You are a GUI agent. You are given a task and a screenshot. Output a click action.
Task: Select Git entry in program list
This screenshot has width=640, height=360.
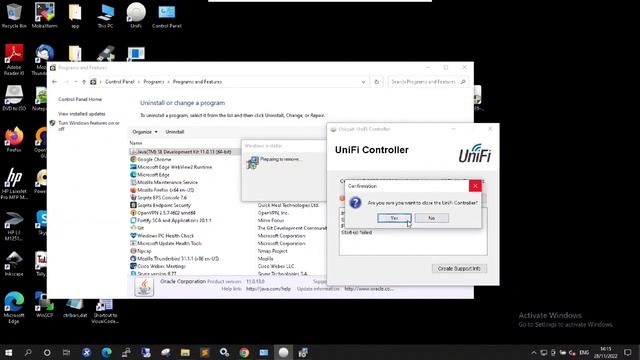click(141, 228)
